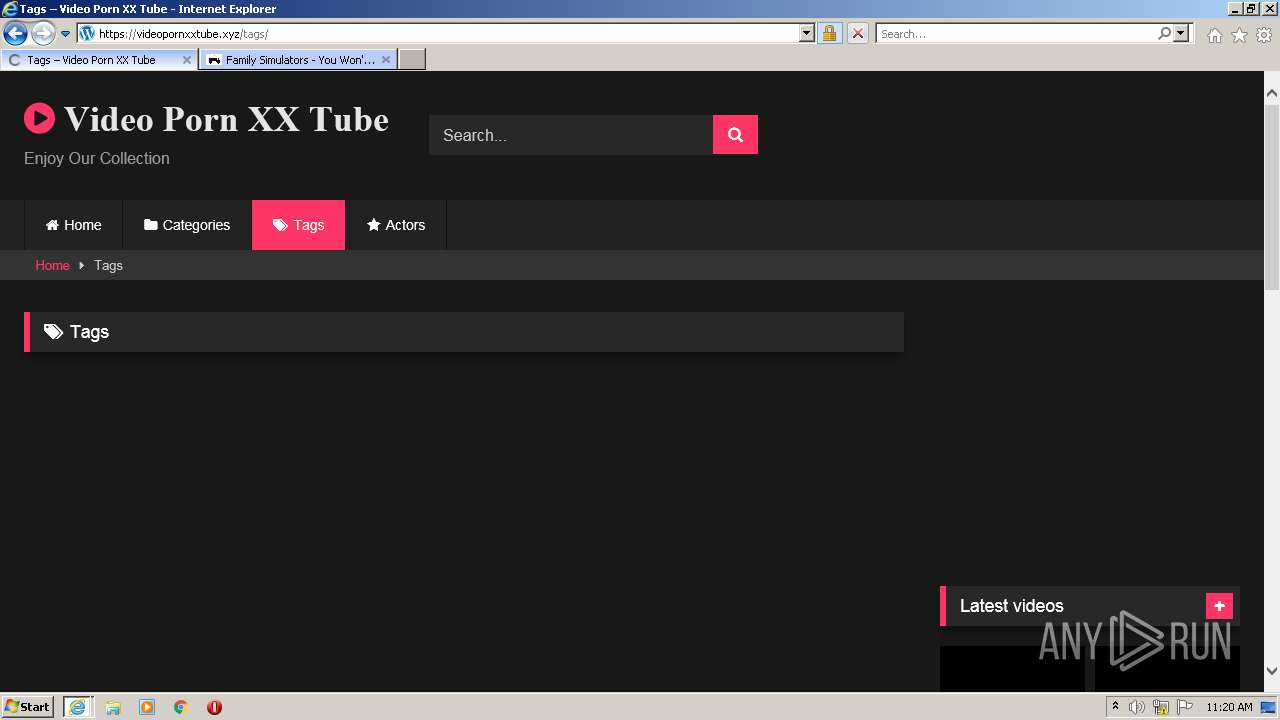Click the Enjoy Our Collection tagline
This screenshot has height=720, width=1280.
(97, 158)
